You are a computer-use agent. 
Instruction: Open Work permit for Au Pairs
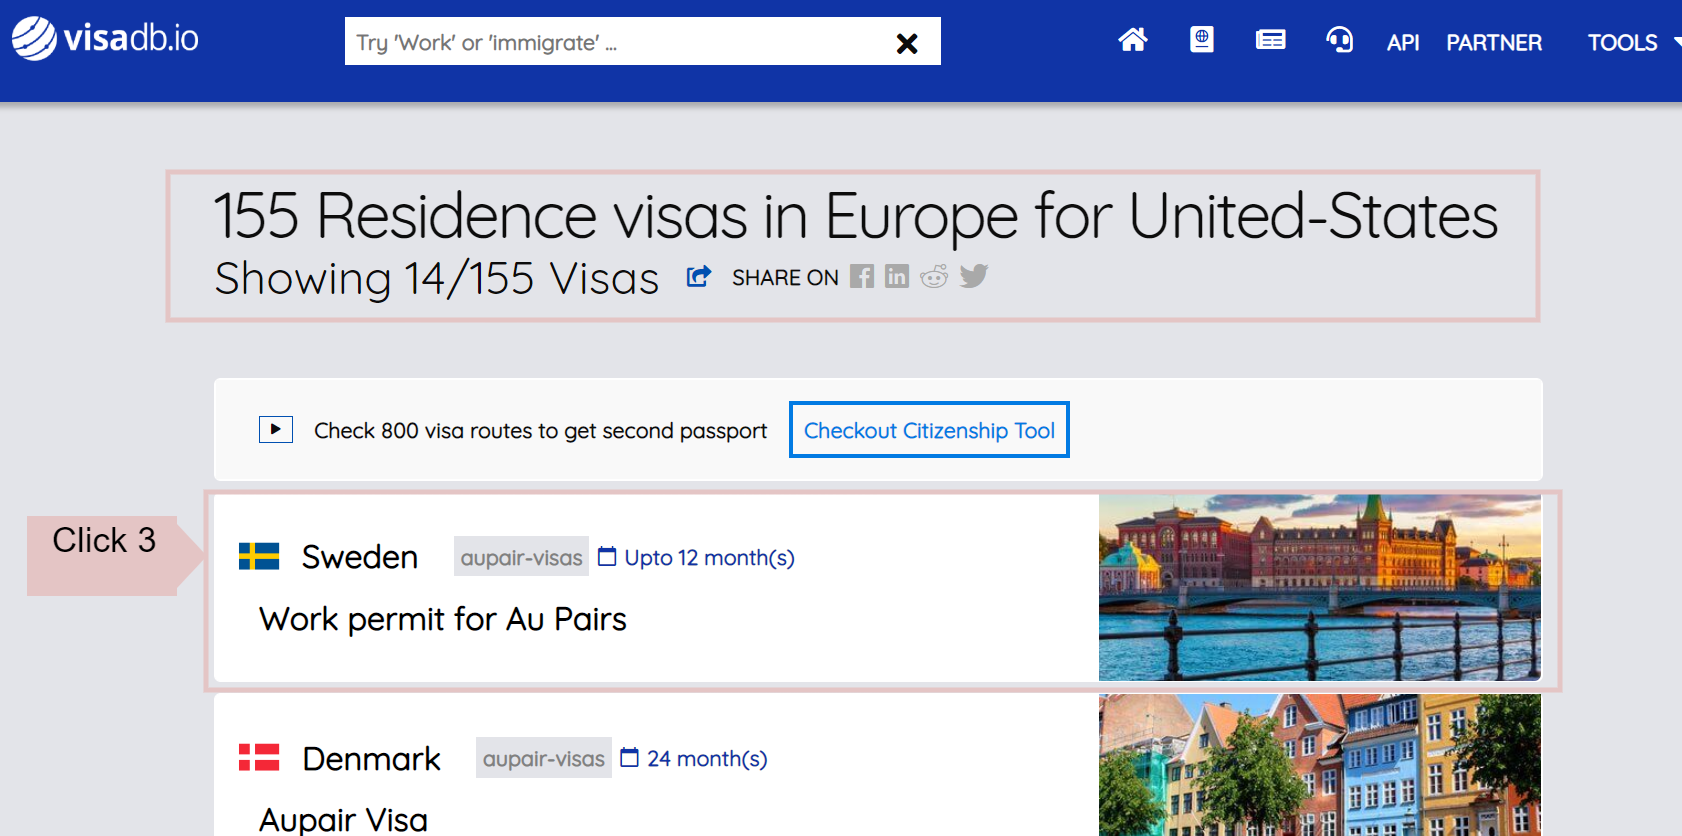(443, 620)
